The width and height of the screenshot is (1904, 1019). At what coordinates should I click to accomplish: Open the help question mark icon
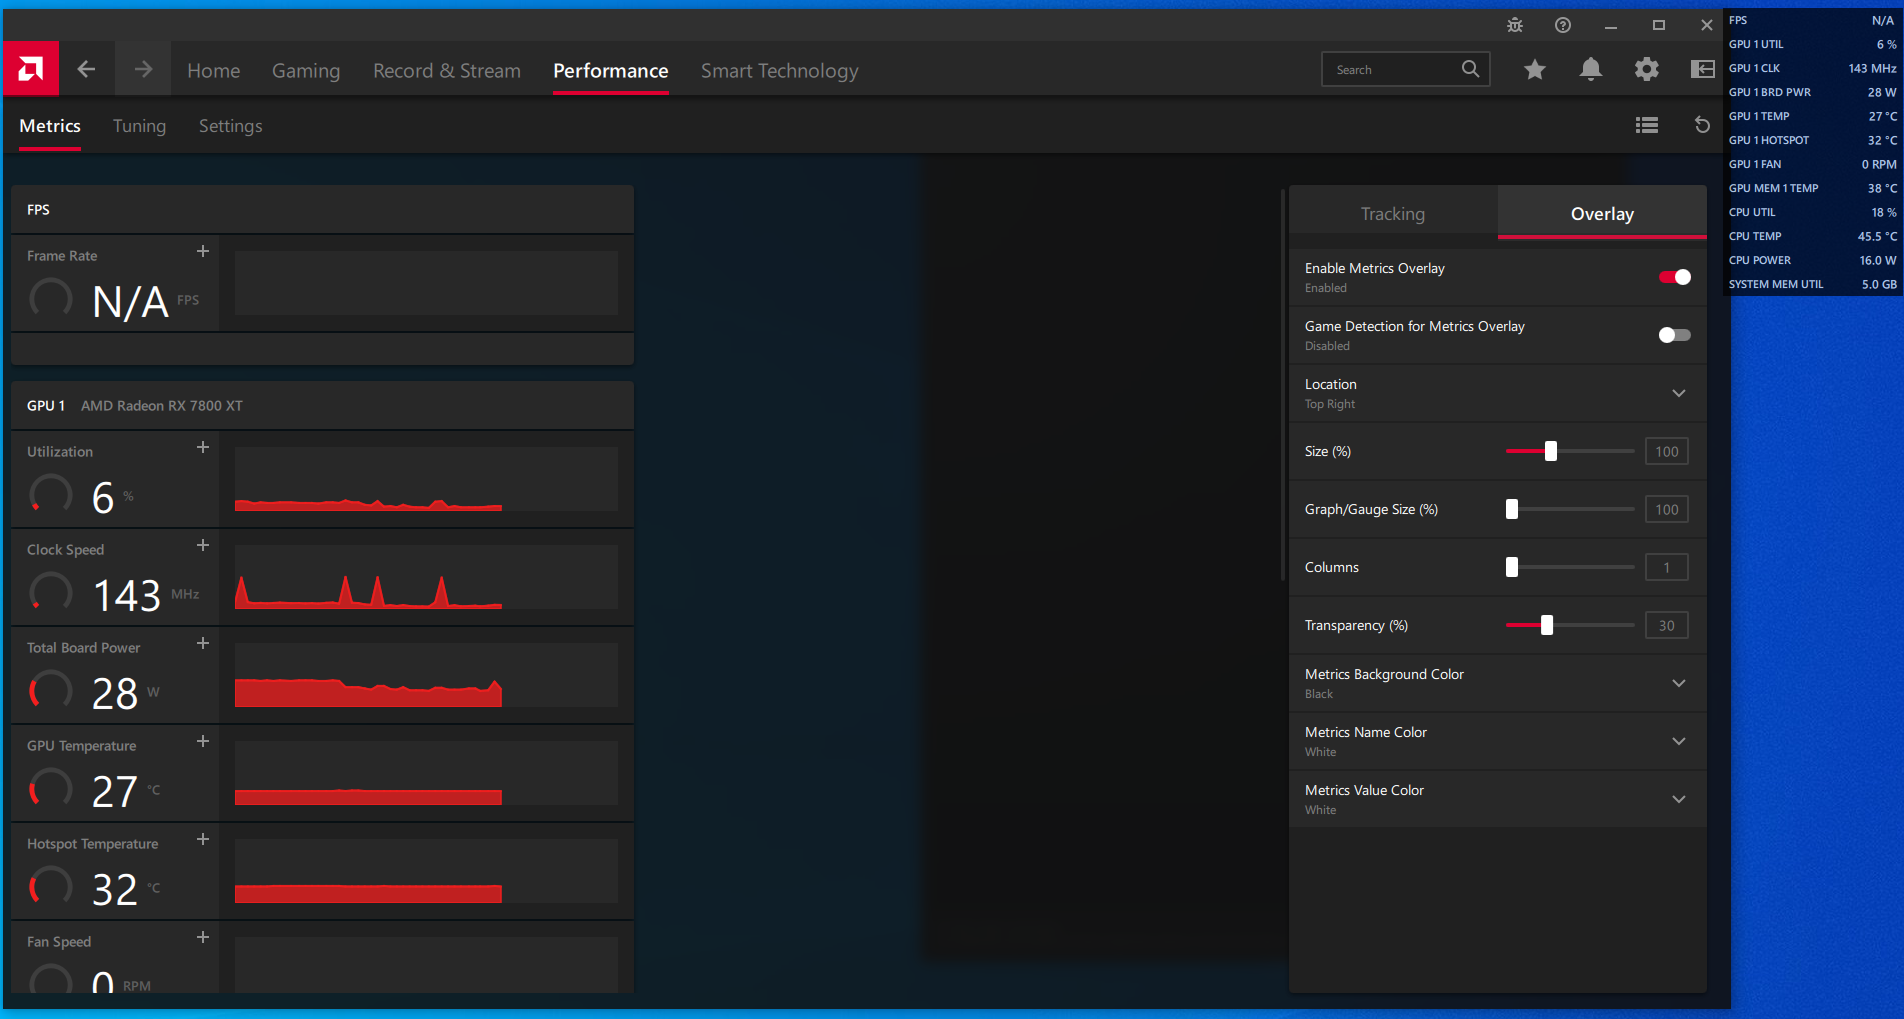pos(1563,25)
